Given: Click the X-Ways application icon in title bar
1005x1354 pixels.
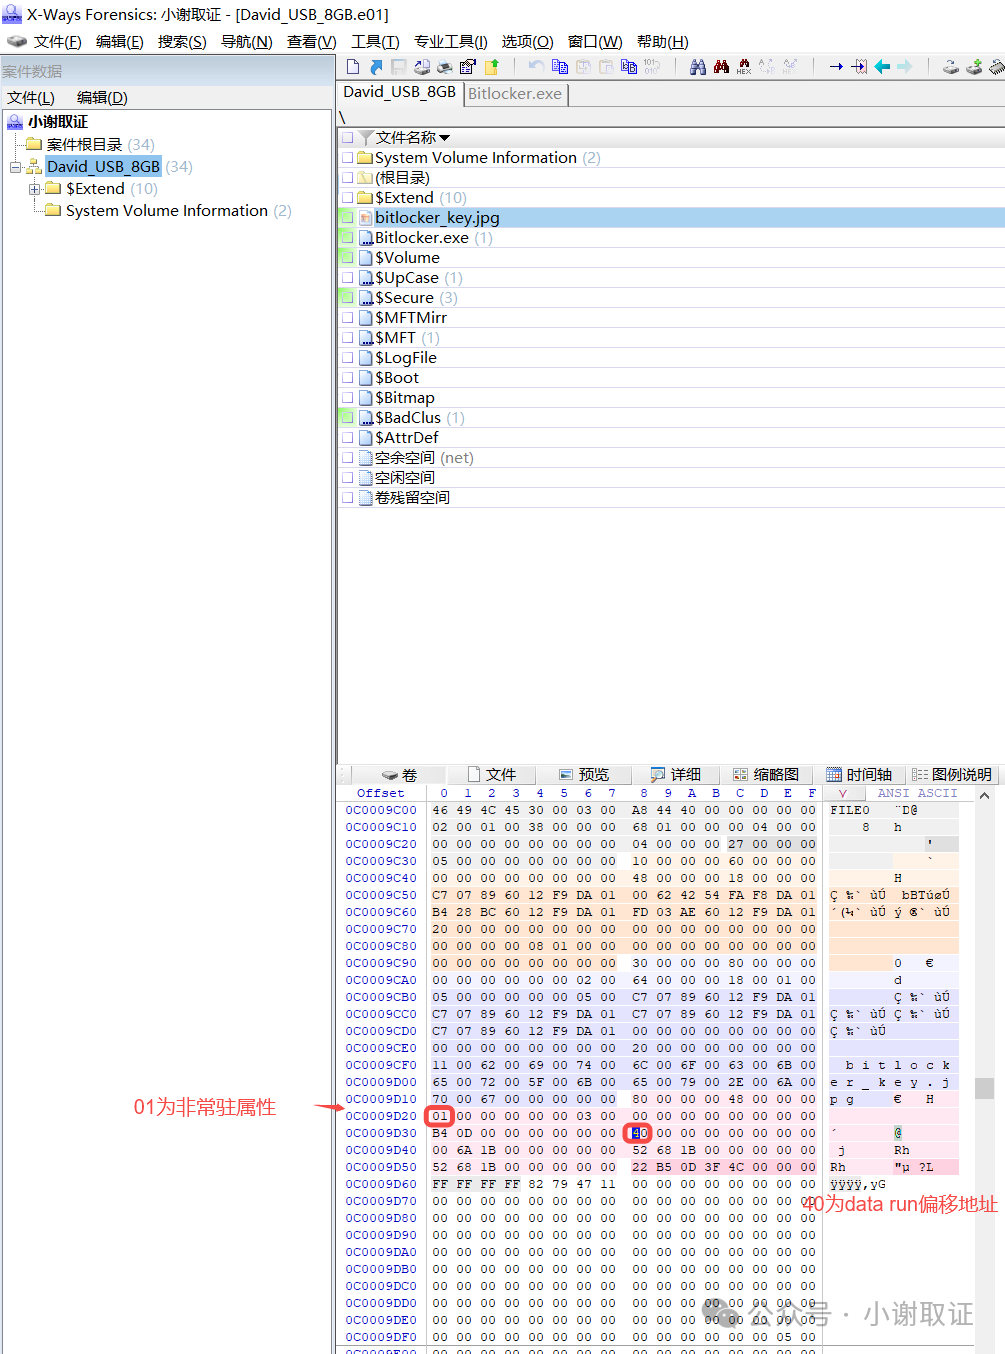Looking at the screenshot, I should 12,13.
